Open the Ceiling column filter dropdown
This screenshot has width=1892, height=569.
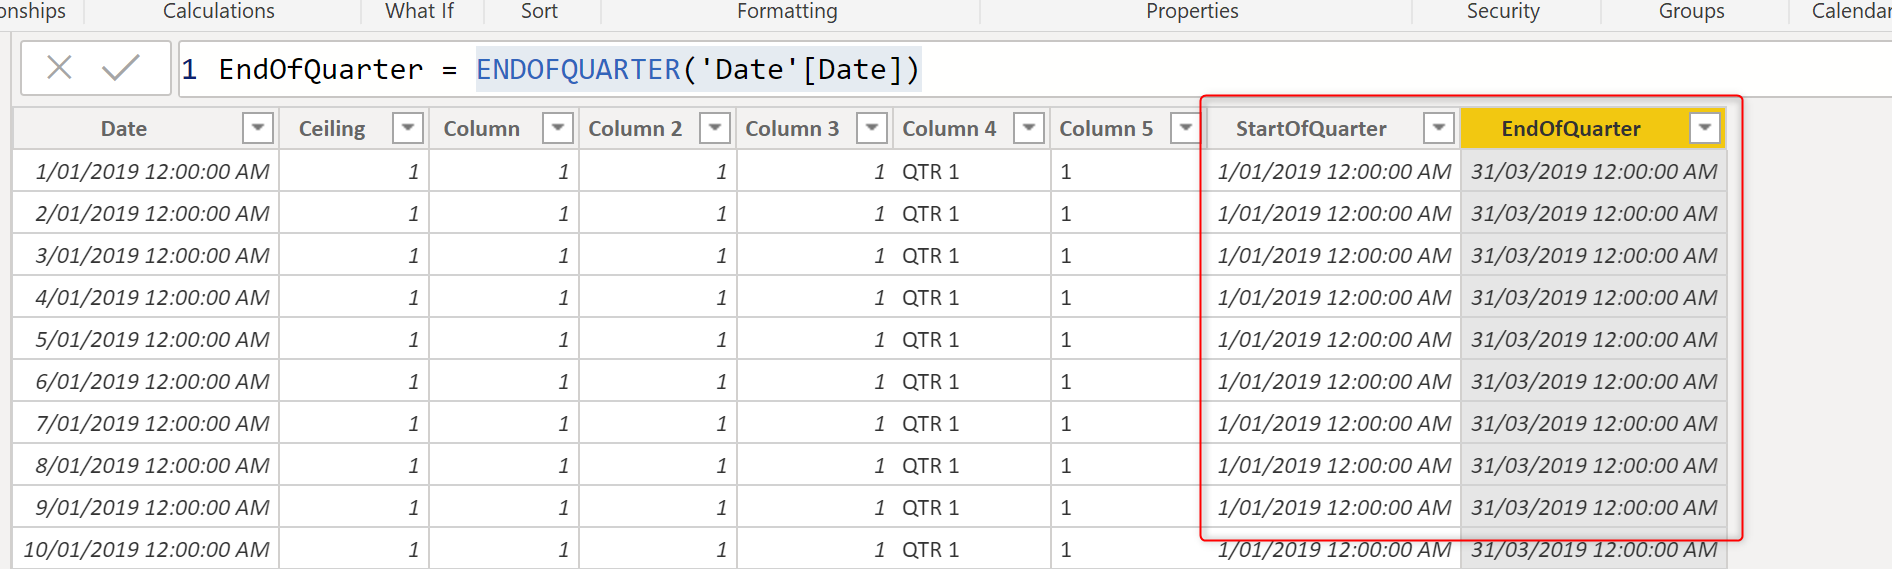coord(407,128)
